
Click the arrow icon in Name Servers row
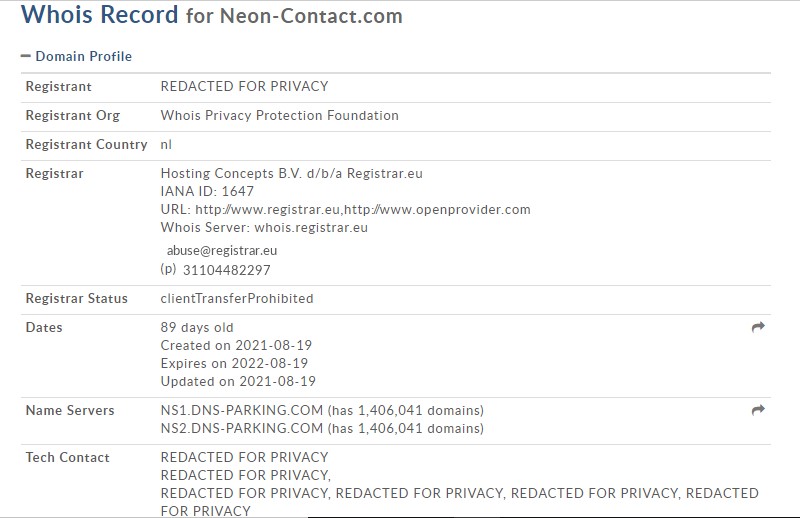(x=758, y=410)
